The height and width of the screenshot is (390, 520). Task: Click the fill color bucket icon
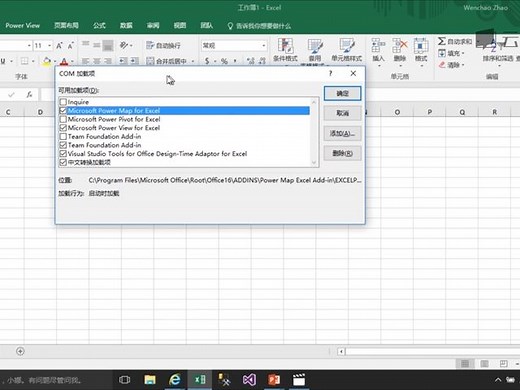[x=47, y=61]
